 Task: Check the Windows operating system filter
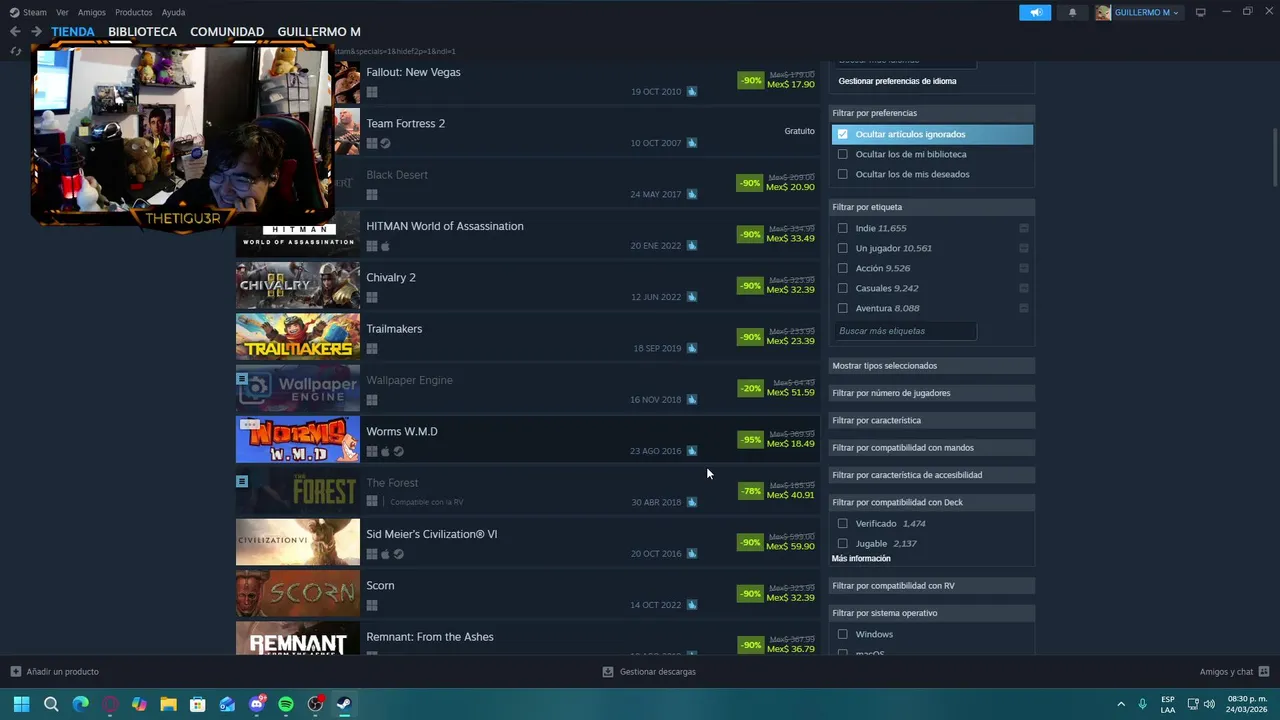pos(843,634)
